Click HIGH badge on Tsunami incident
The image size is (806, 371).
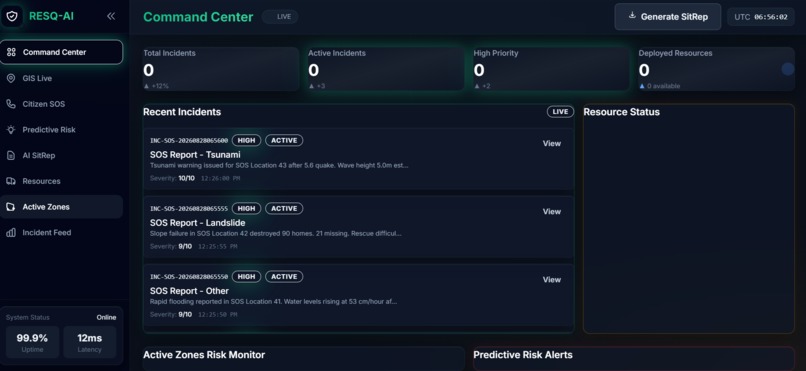point(246,140)
